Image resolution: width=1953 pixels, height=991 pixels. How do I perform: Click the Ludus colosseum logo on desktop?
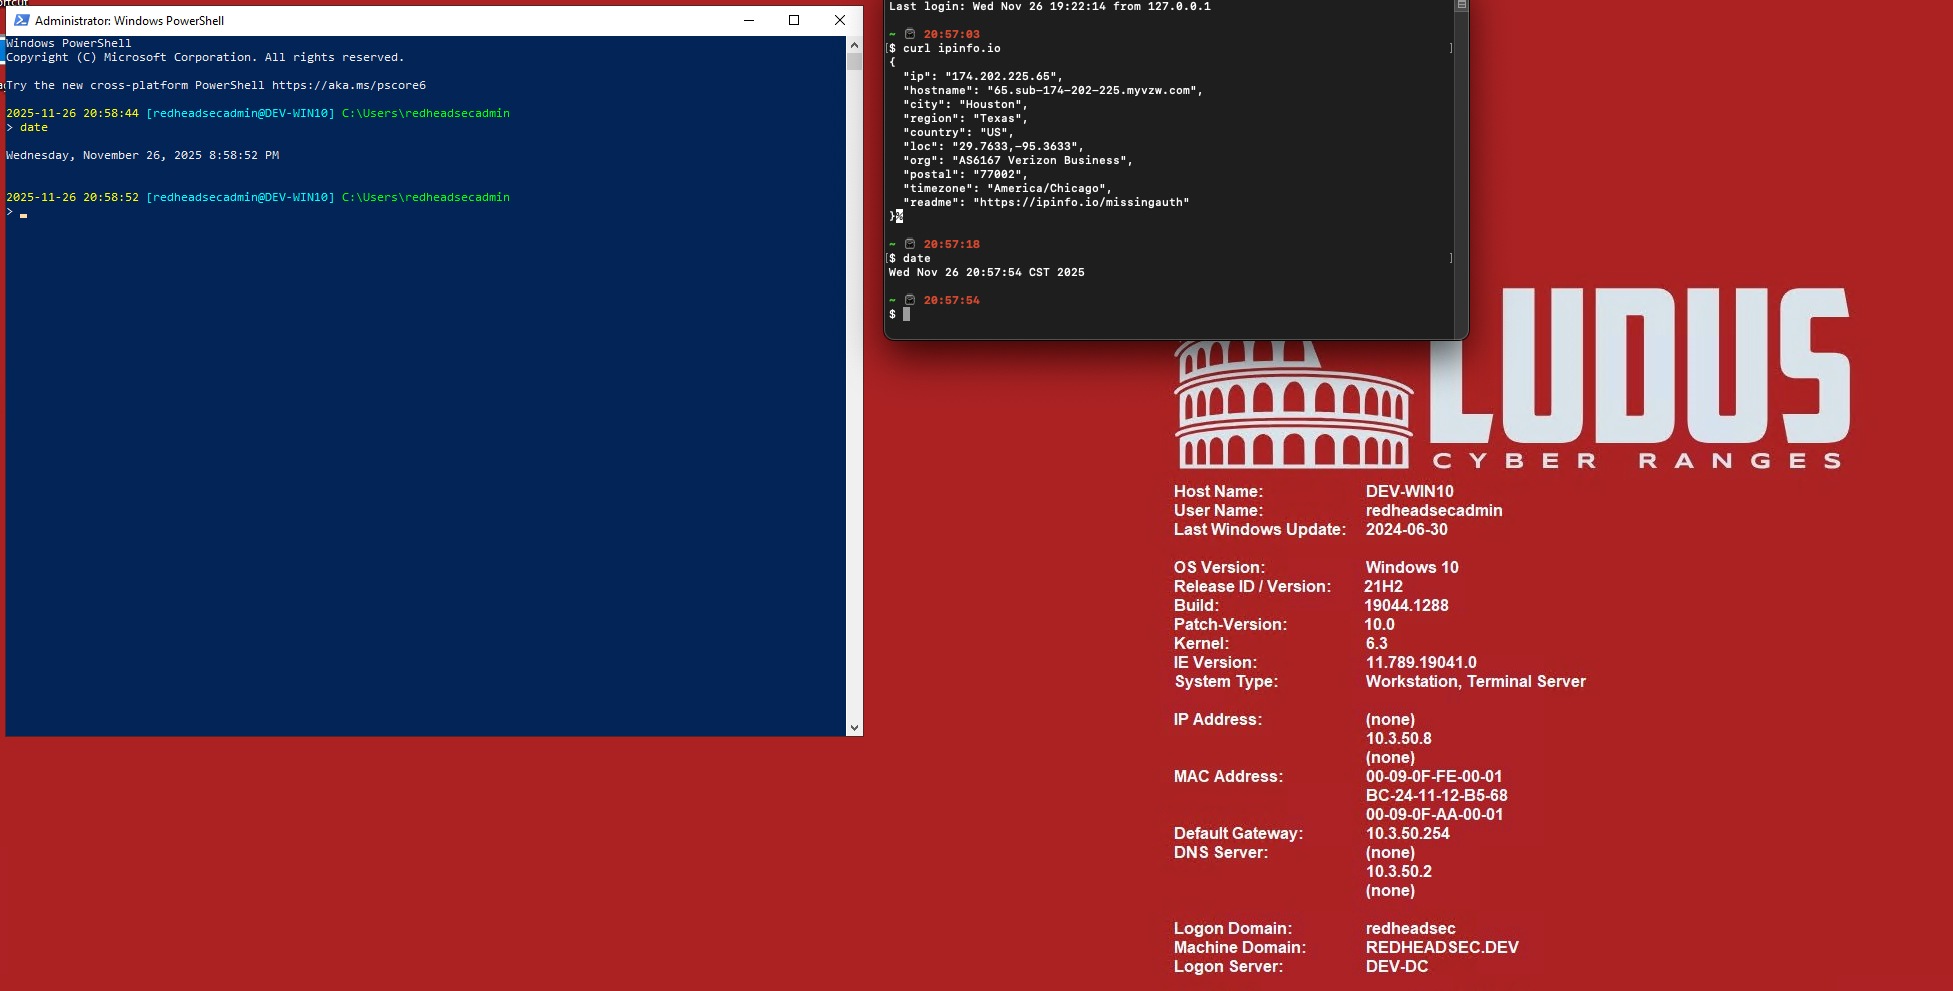point(1292,405)
